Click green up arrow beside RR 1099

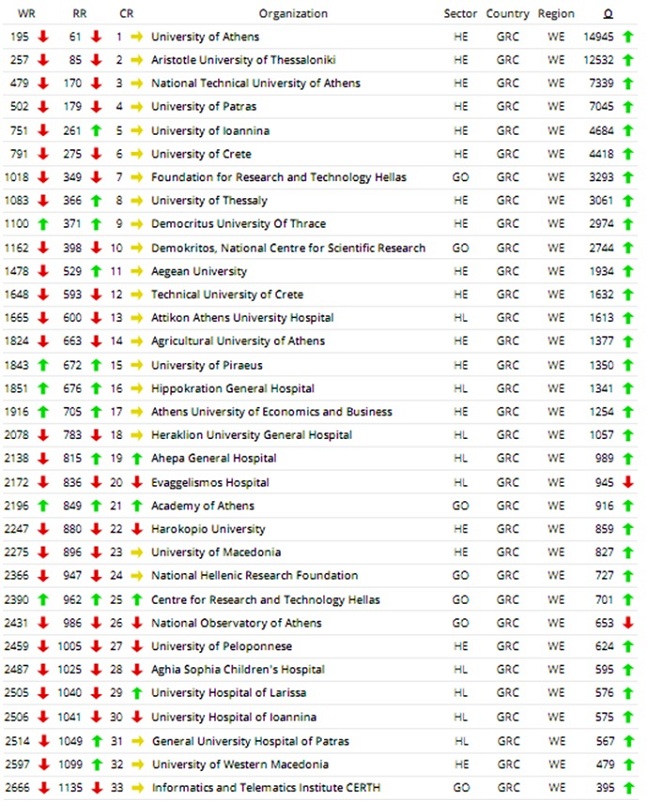(x=97, y=764)
